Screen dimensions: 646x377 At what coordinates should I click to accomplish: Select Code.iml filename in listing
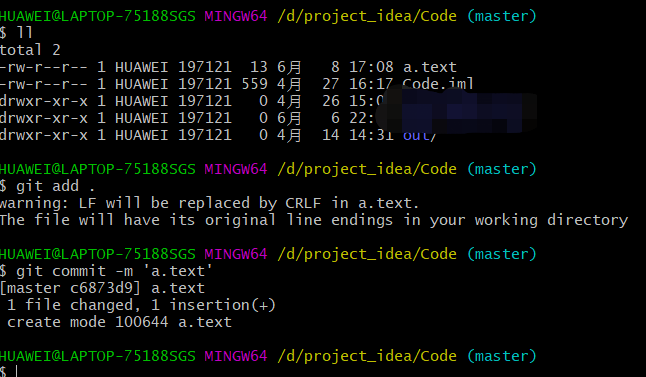[x=438, y=84]
